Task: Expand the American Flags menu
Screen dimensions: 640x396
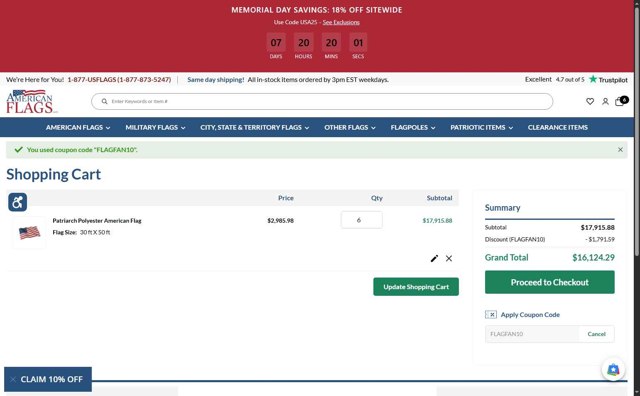Action: (78, 127)
